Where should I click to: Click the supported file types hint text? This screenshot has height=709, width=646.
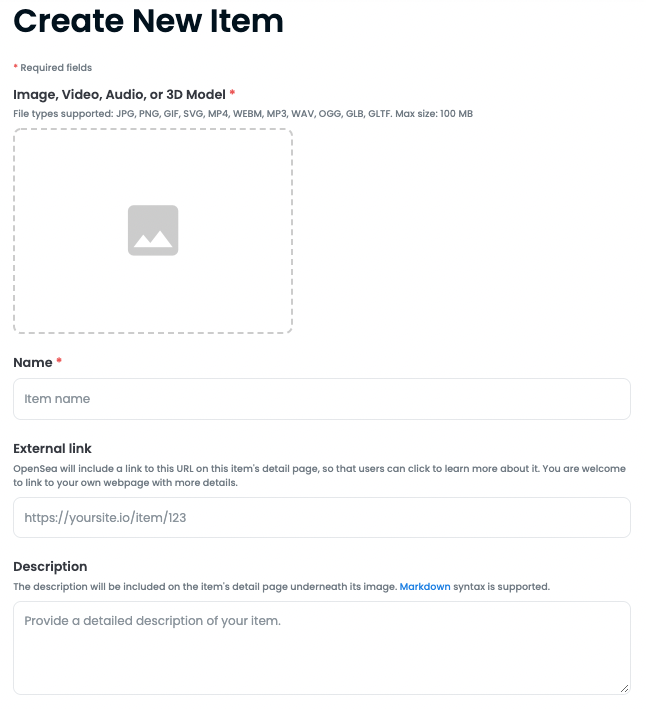[243, 113]
